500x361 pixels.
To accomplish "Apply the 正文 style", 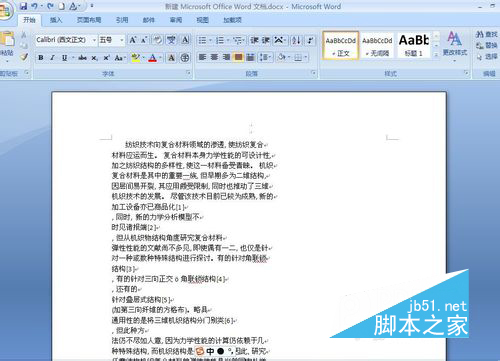I will pyautogui.click(x=340, y=46).
